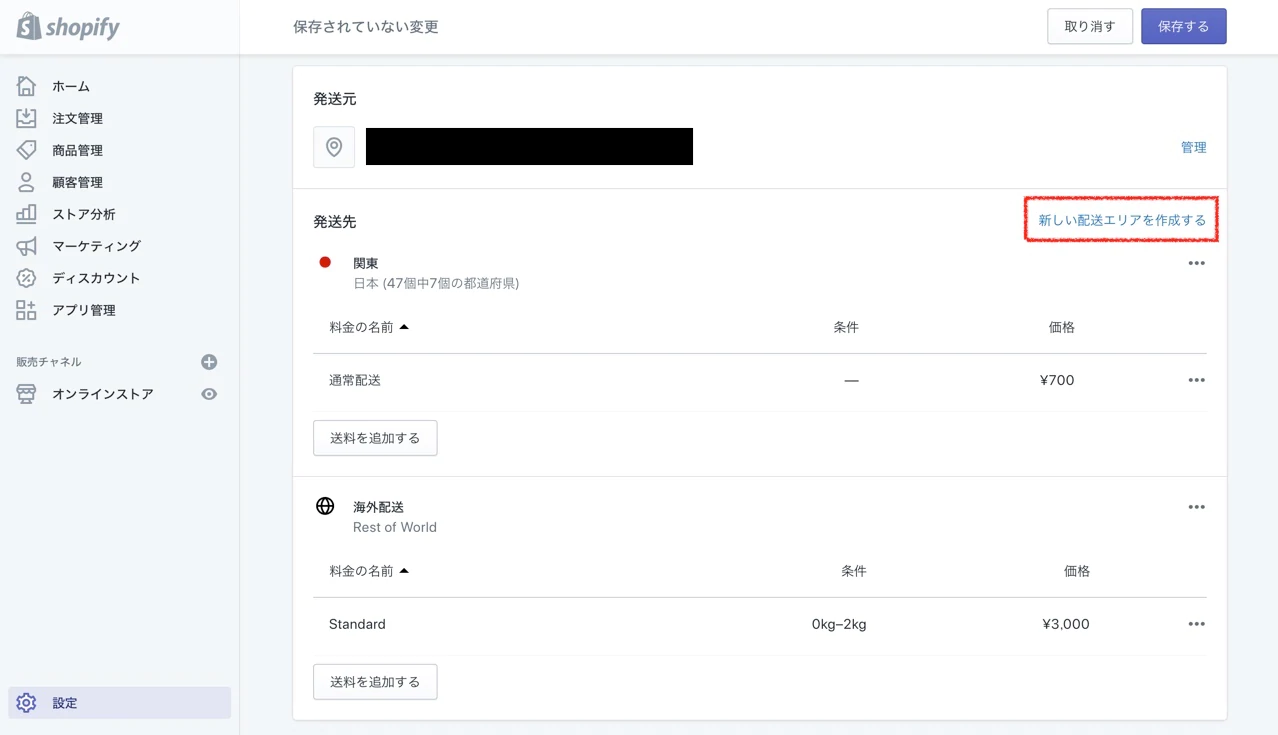Click the マーケティング megaphone icon

[x=27, y=246]
